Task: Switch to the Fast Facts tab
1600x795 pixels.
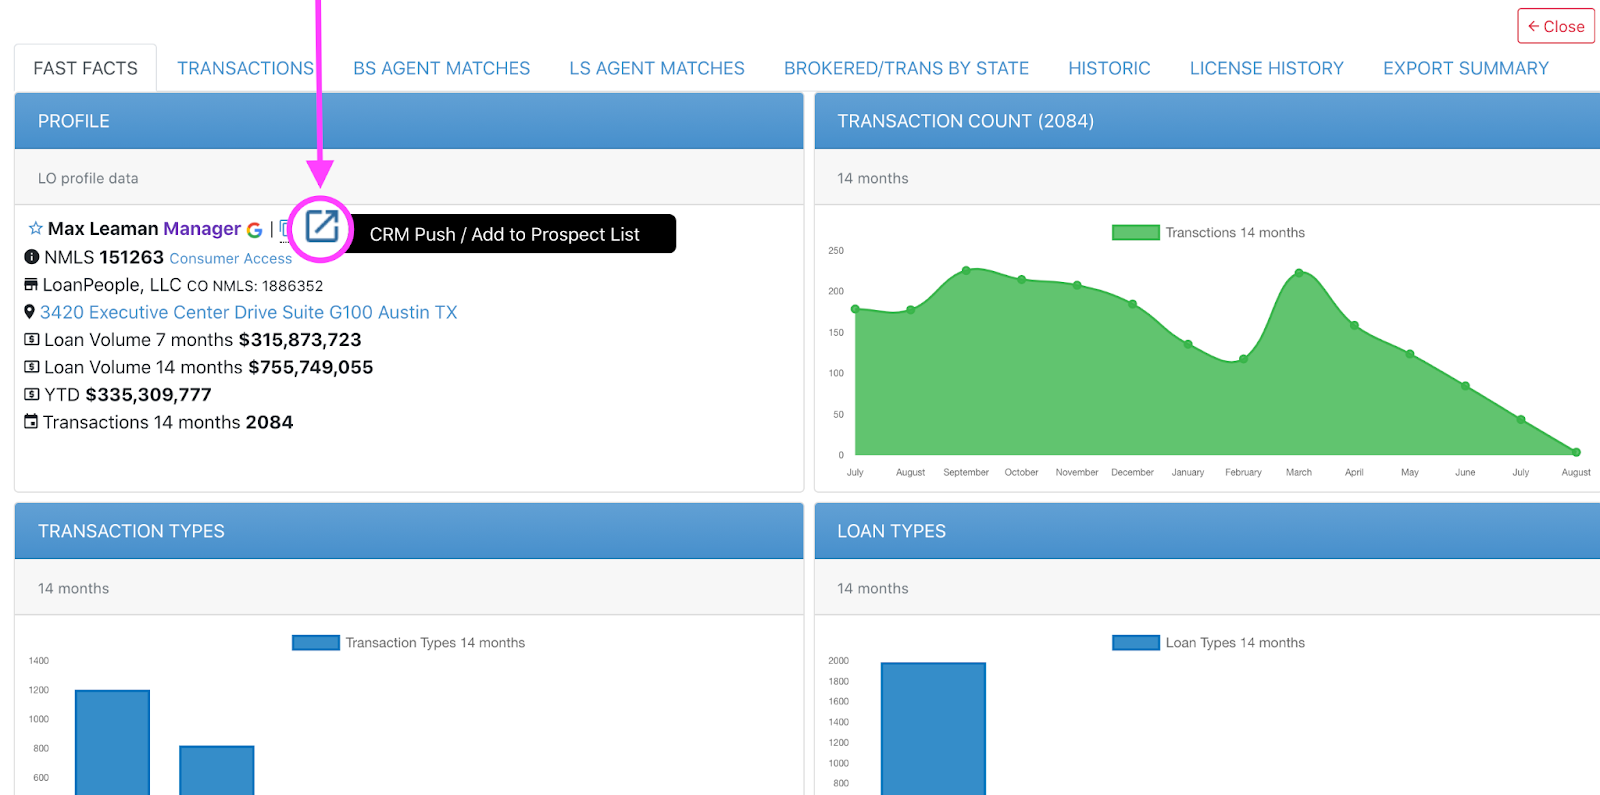Action: tap(85, 68)
